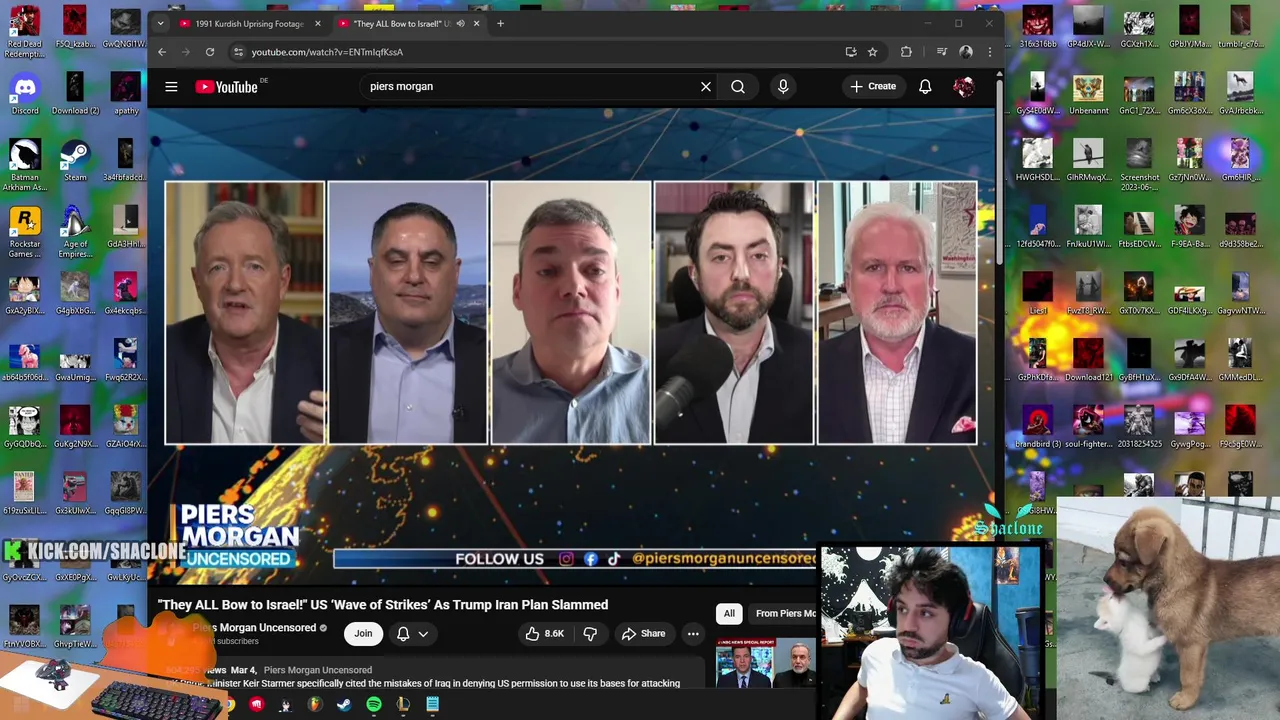Expand subscription notification bell dropdown
The height and width of the screenshot is (720, 1280).
tap(412, 633)
